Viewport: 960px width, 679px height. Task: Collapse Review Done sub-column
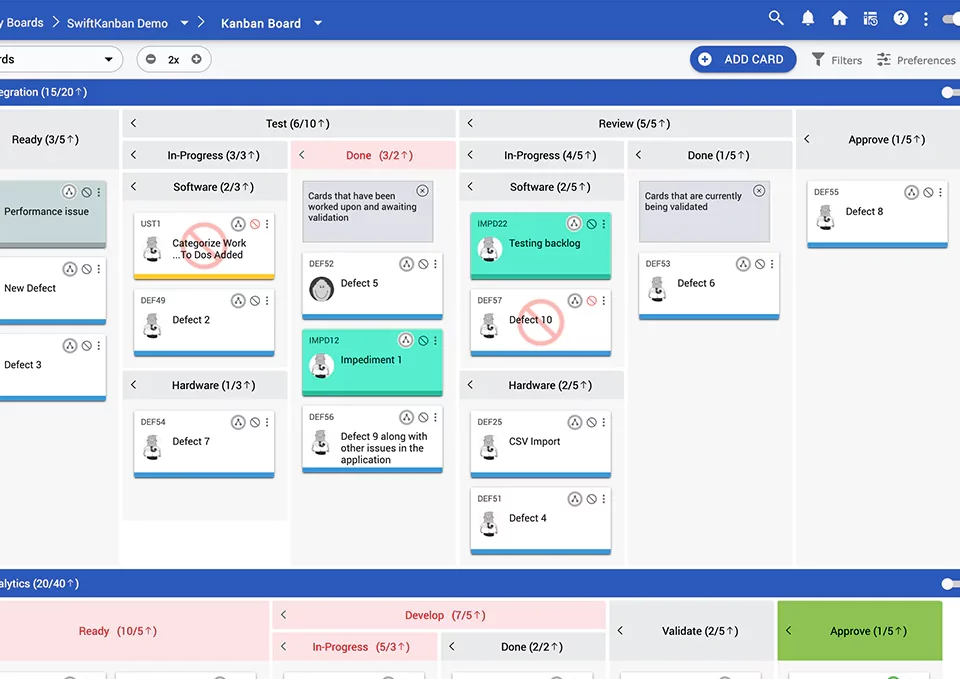click(x=639, y=155)
